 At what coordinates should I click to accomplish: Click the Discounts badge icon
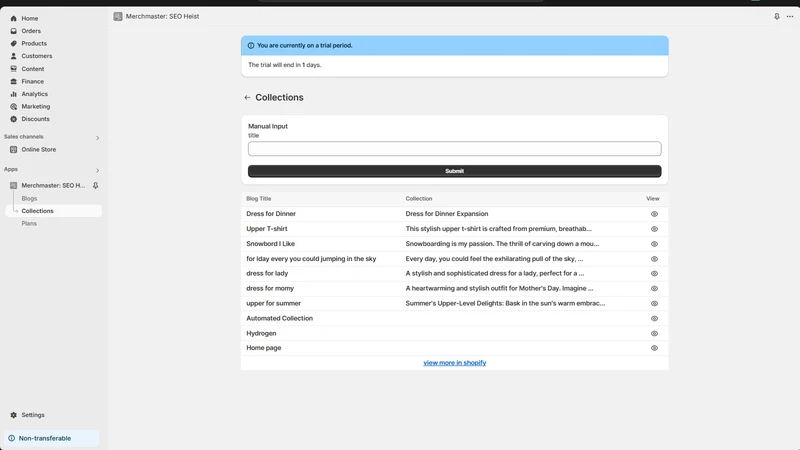coord(14,119)
